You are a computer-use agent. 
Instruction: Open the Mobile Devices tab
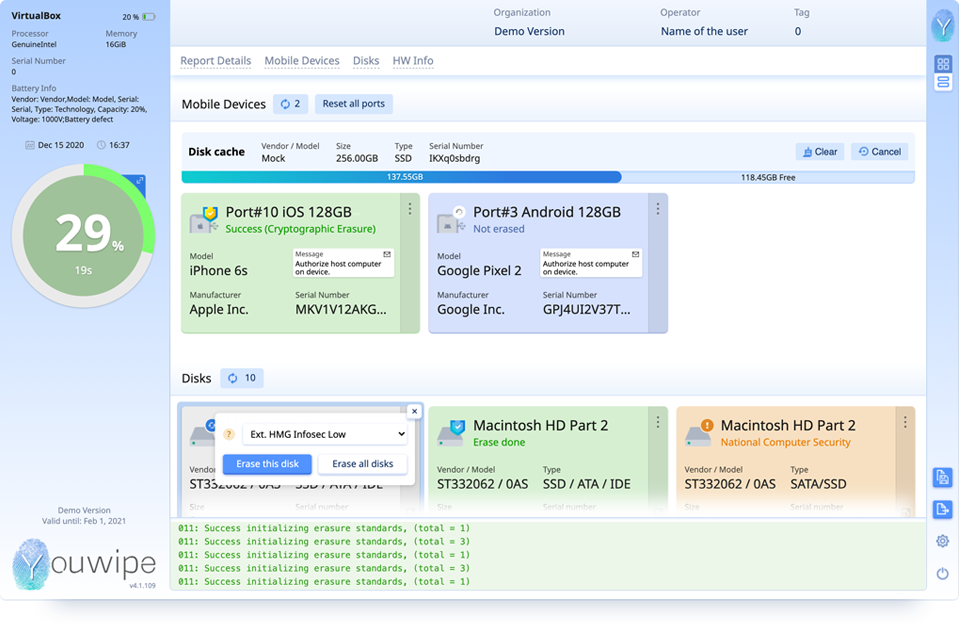(x=302, y=61)
